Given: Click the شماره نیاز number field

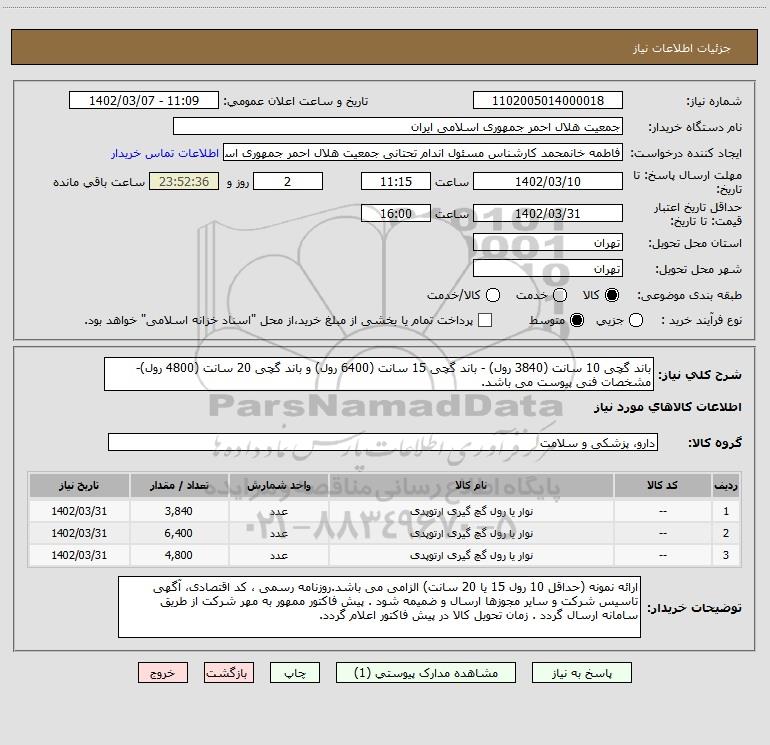Looking at the screenshot, I should (548, 101).
